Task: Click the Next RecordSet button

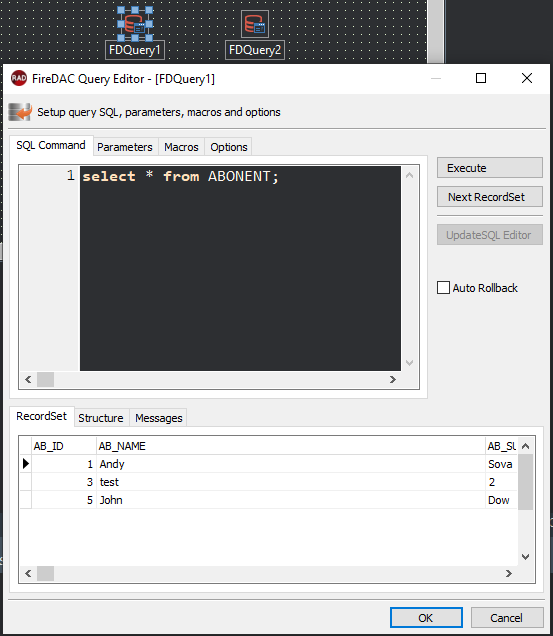Action: [490, 197]
